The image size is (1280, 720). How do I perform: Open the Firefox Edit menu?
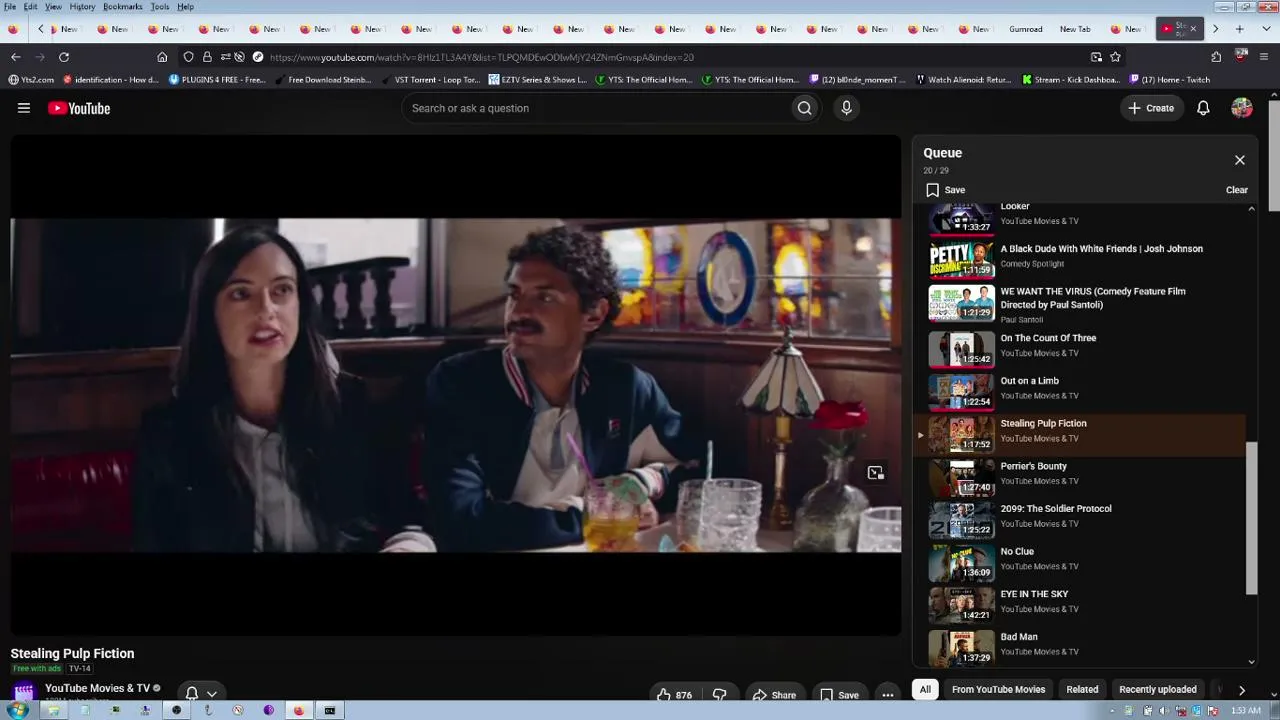[x=31, y=7]
